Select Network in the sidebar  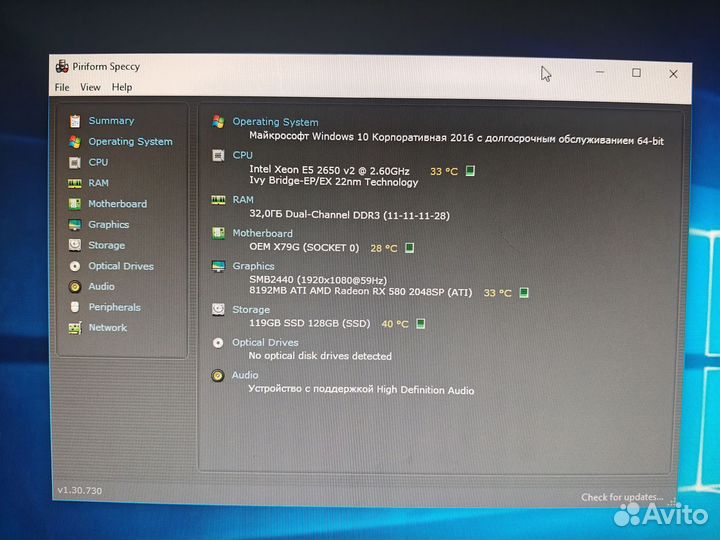(107, 327)
